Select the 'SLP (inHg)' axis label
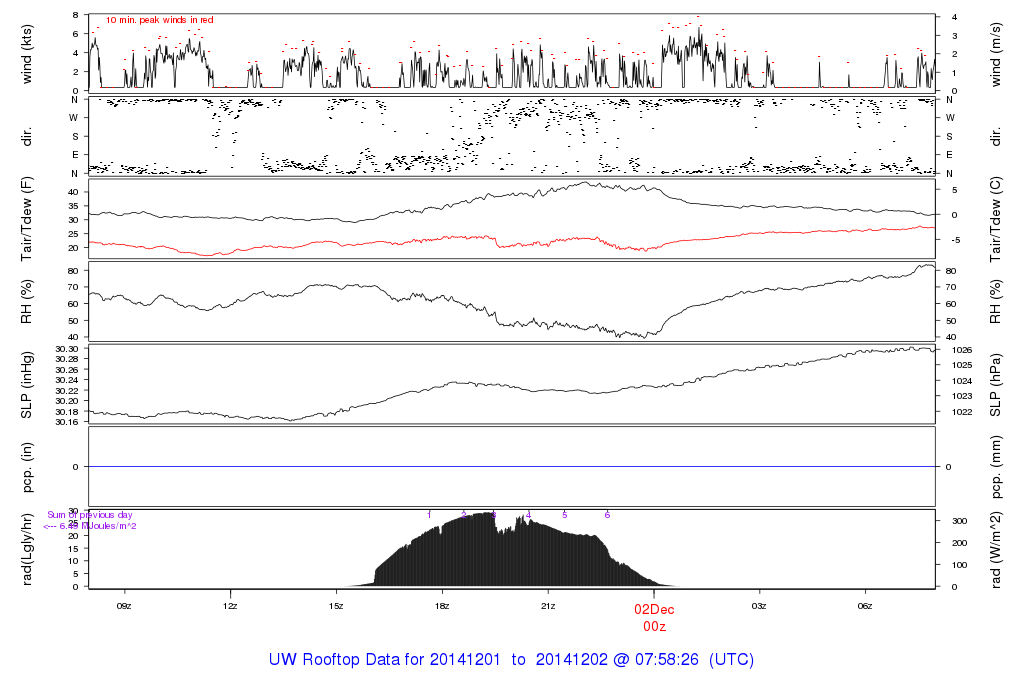Image resolution: width=1024 pixels, height=700 pixels. [x=27, y=385]
